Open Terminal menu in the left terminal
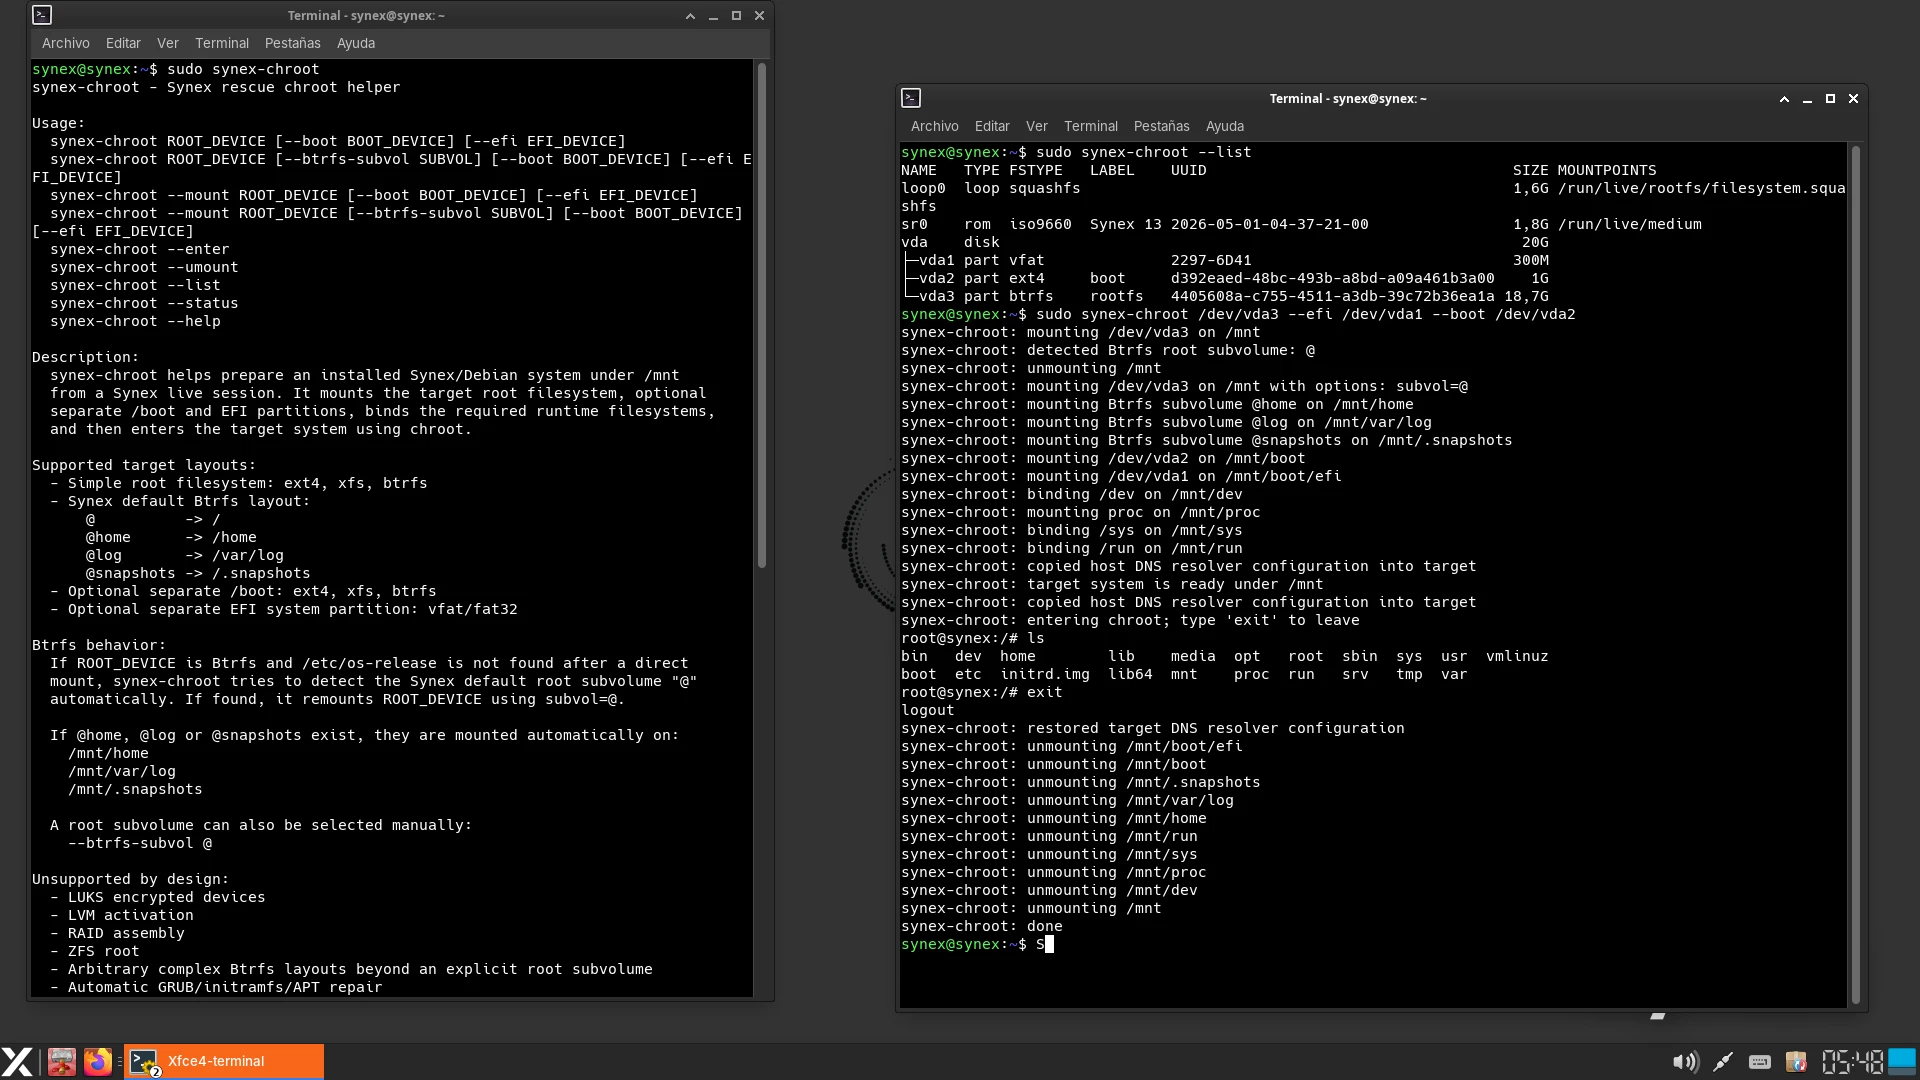This screenshot has width=1920, height=1080. point(222,43)
